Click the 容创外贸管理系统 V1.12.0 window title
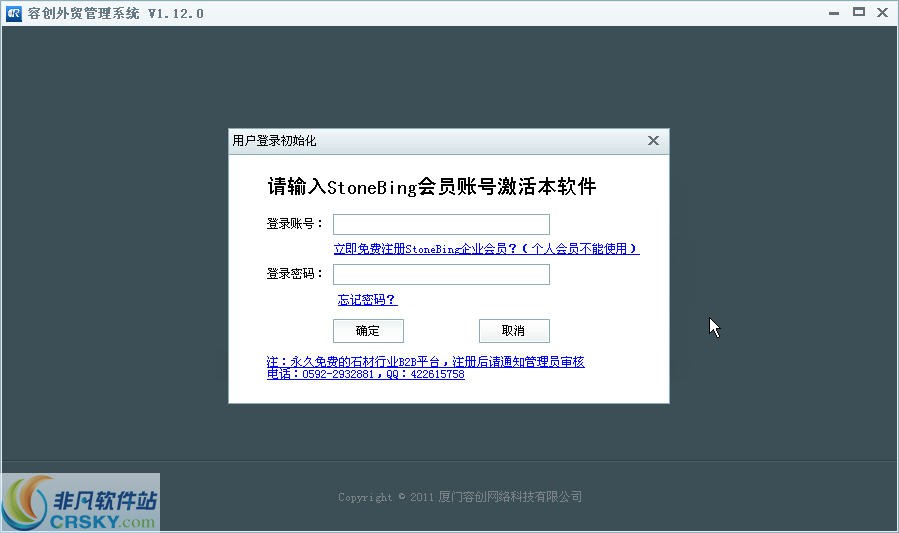This screenshot has height=533, width=899. pyautogui.click(x=115, y=13)
